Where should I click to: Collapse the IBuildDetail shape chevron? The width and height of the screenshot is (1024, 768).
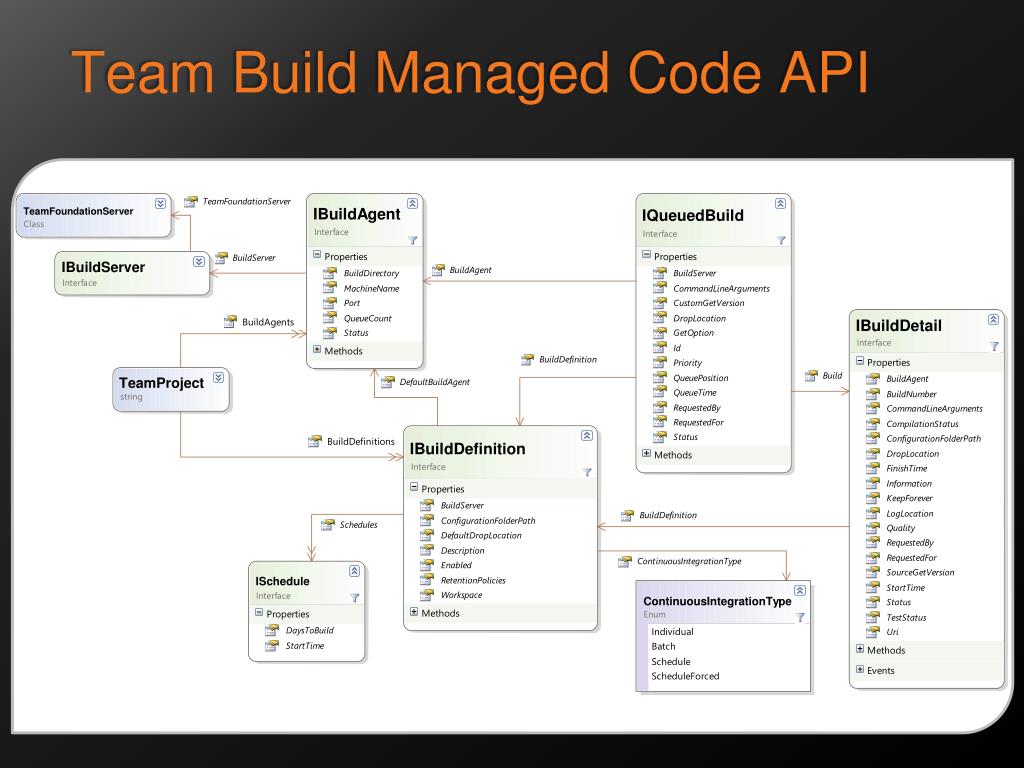[x=993, y=319]
